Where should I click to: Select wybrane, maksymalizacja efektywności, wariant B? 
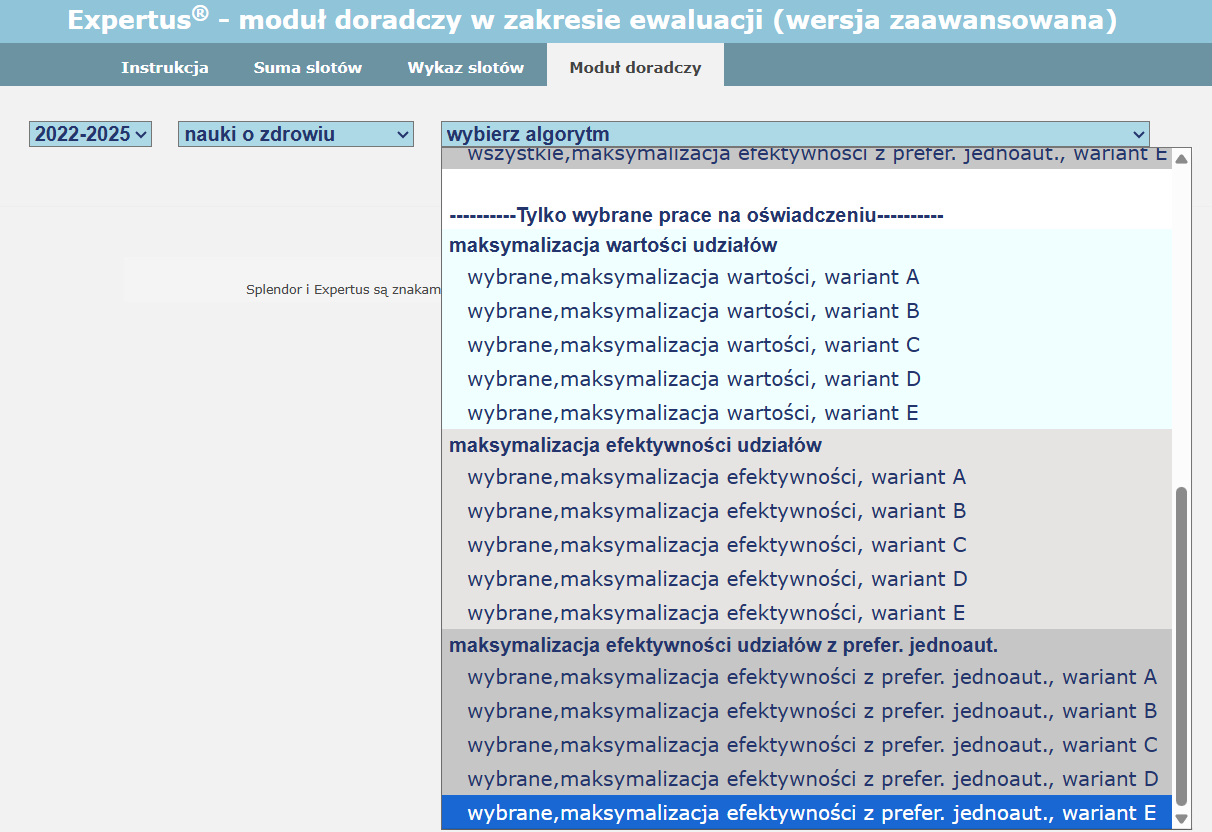tap(716, 511)
